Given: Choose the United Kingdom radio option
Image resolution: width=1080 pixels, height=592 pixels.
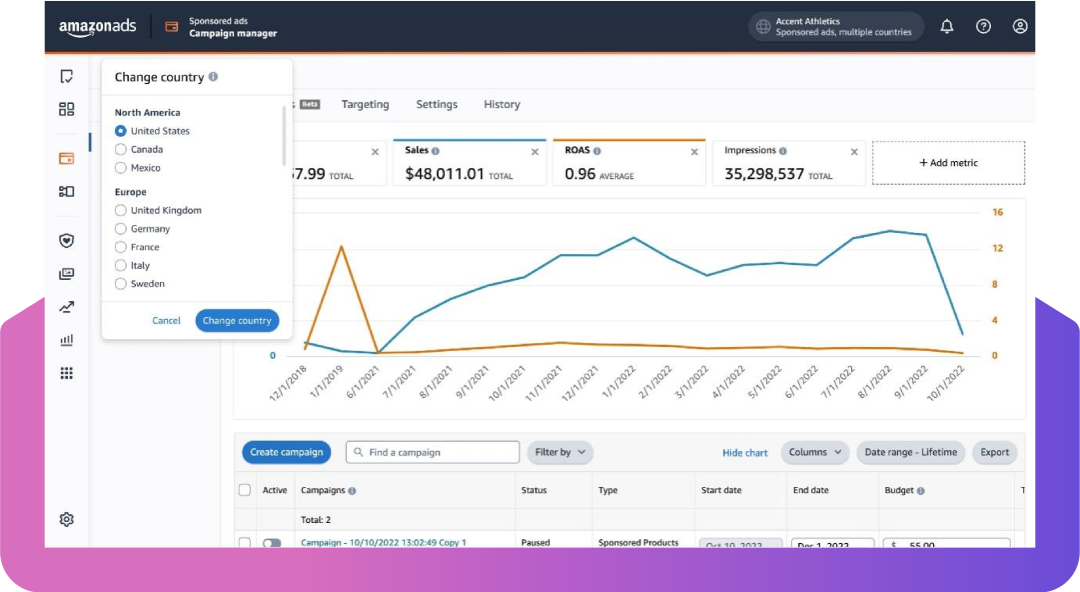Looking at the screenshot, I should click(x=121, y=210).
